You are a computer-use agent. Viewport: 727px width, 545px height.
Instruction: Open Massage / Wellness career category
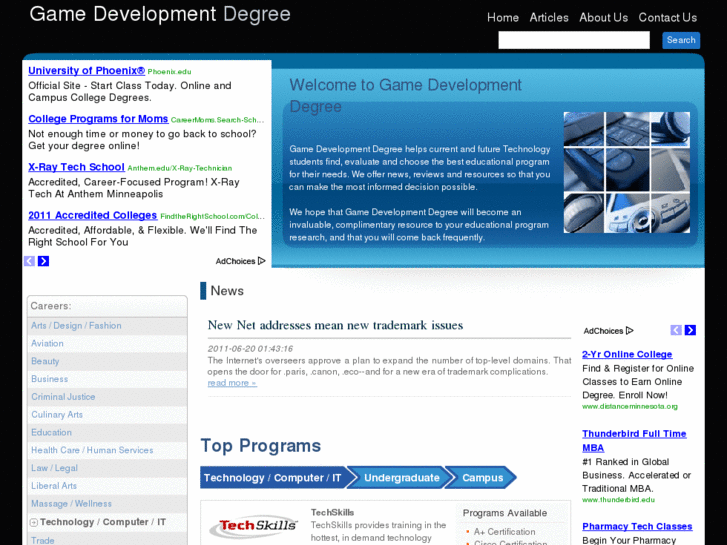click(x=71, y=503)
